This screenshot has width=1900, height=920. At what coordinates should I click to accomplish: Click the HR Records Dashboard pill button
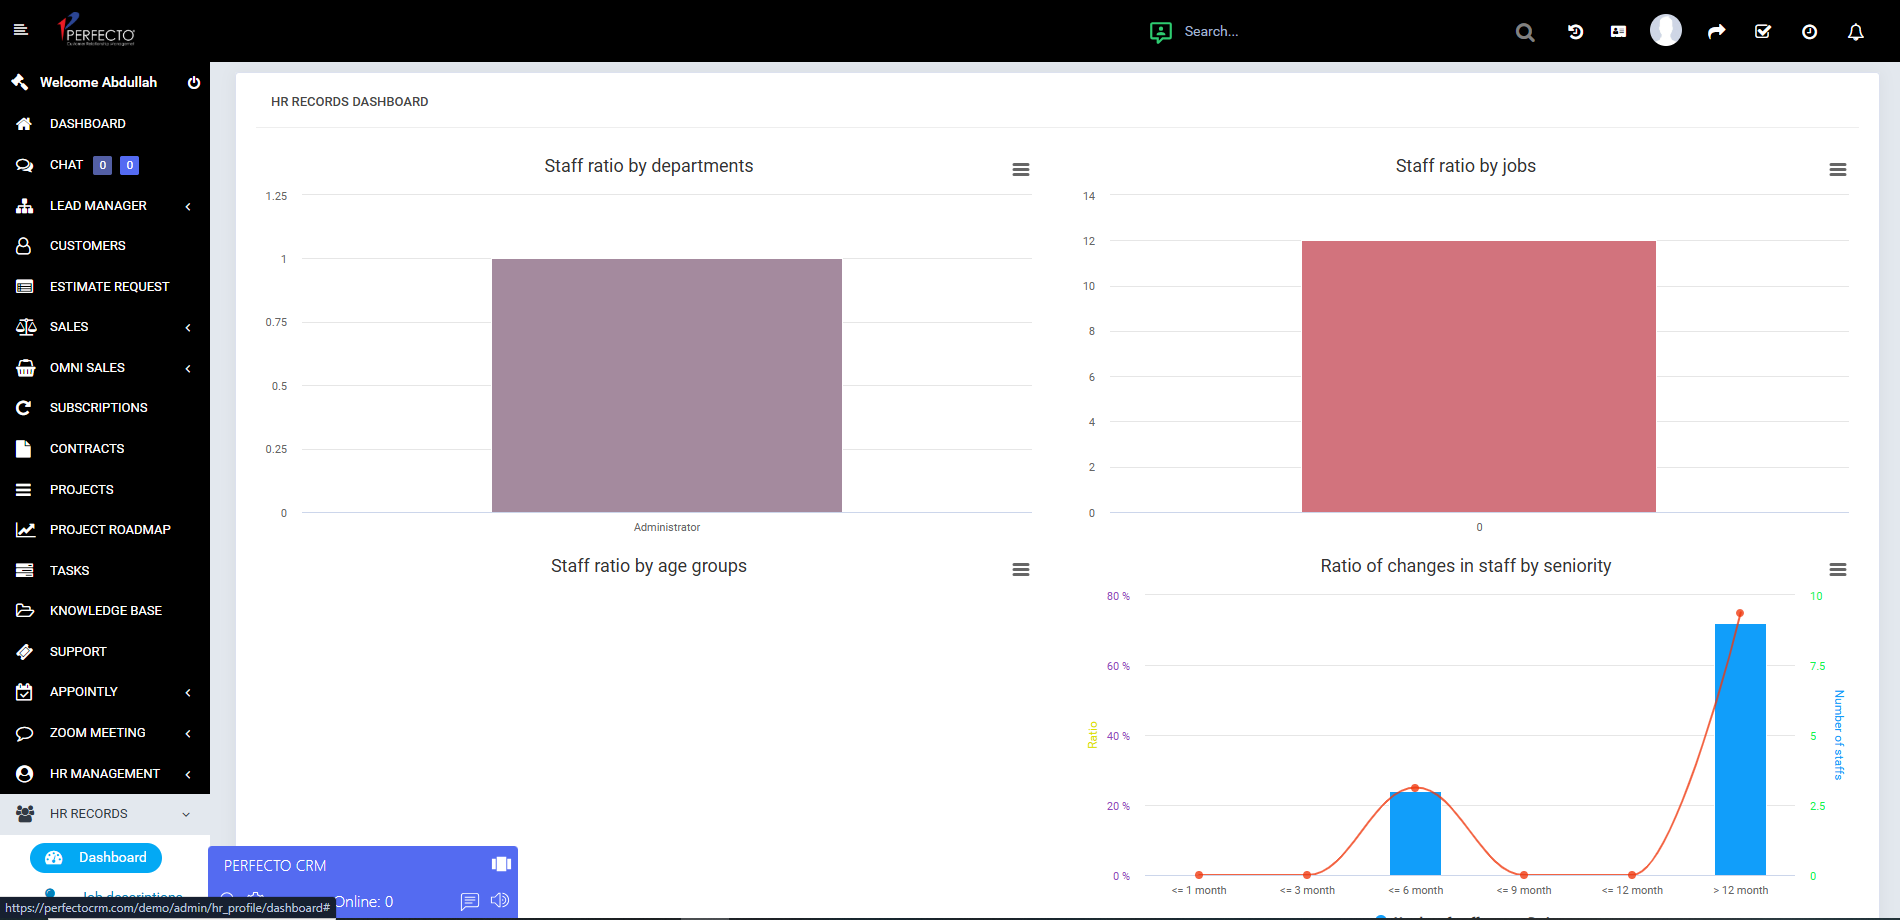pyautogui.click(x=96, y=858)
